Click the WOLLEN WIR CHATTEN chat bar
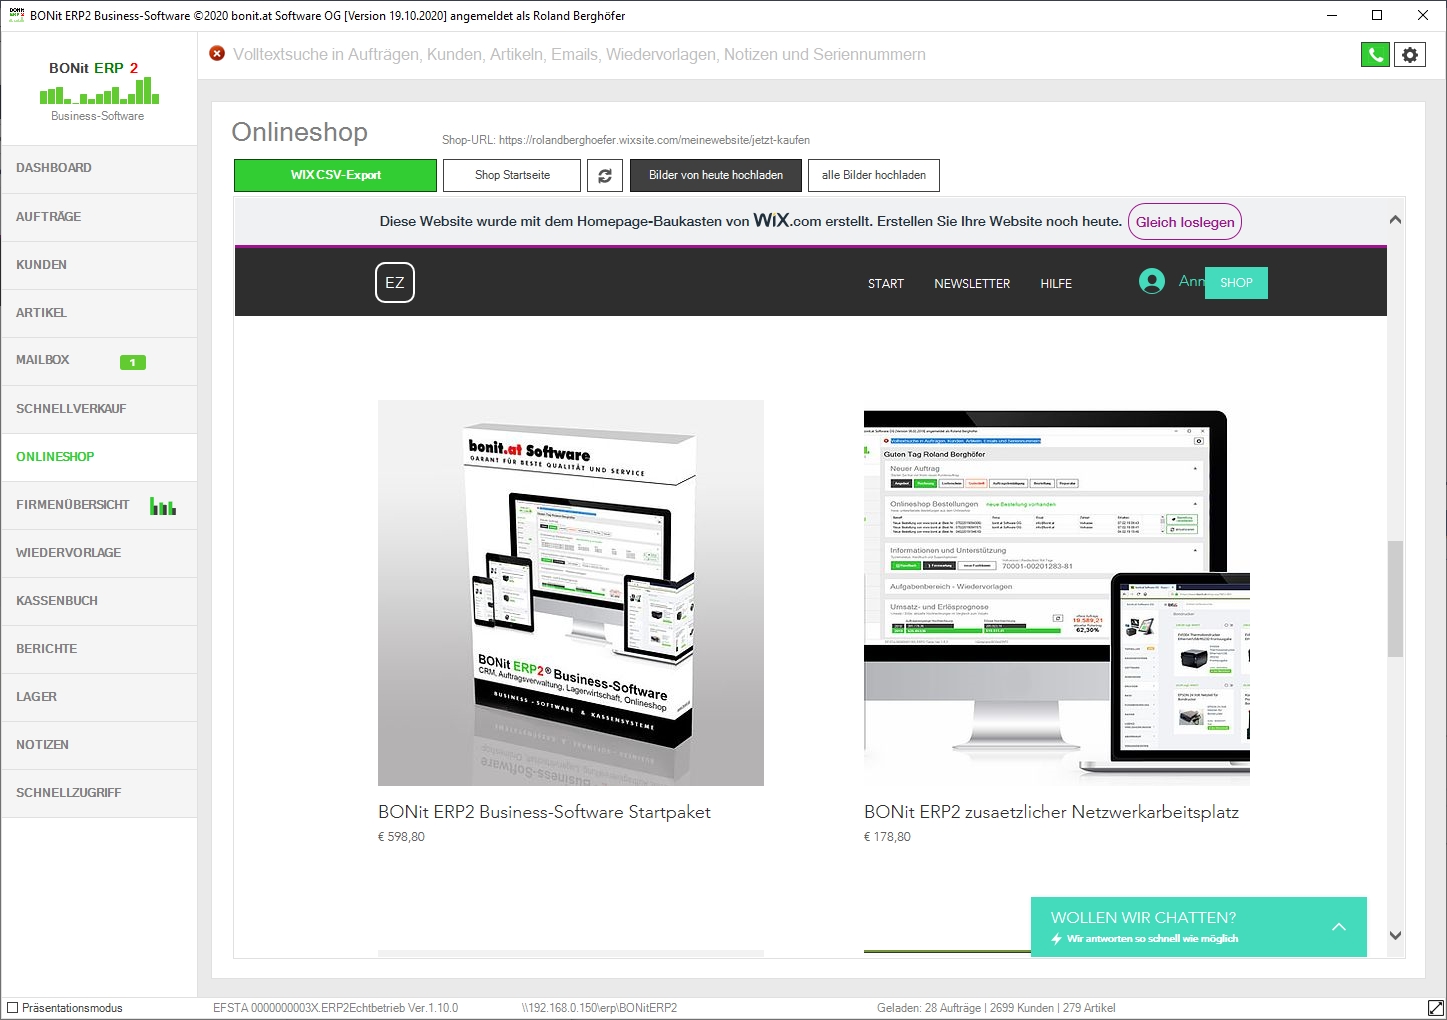Screen dimensions: 1447x1020 (x=1199, y=927)
